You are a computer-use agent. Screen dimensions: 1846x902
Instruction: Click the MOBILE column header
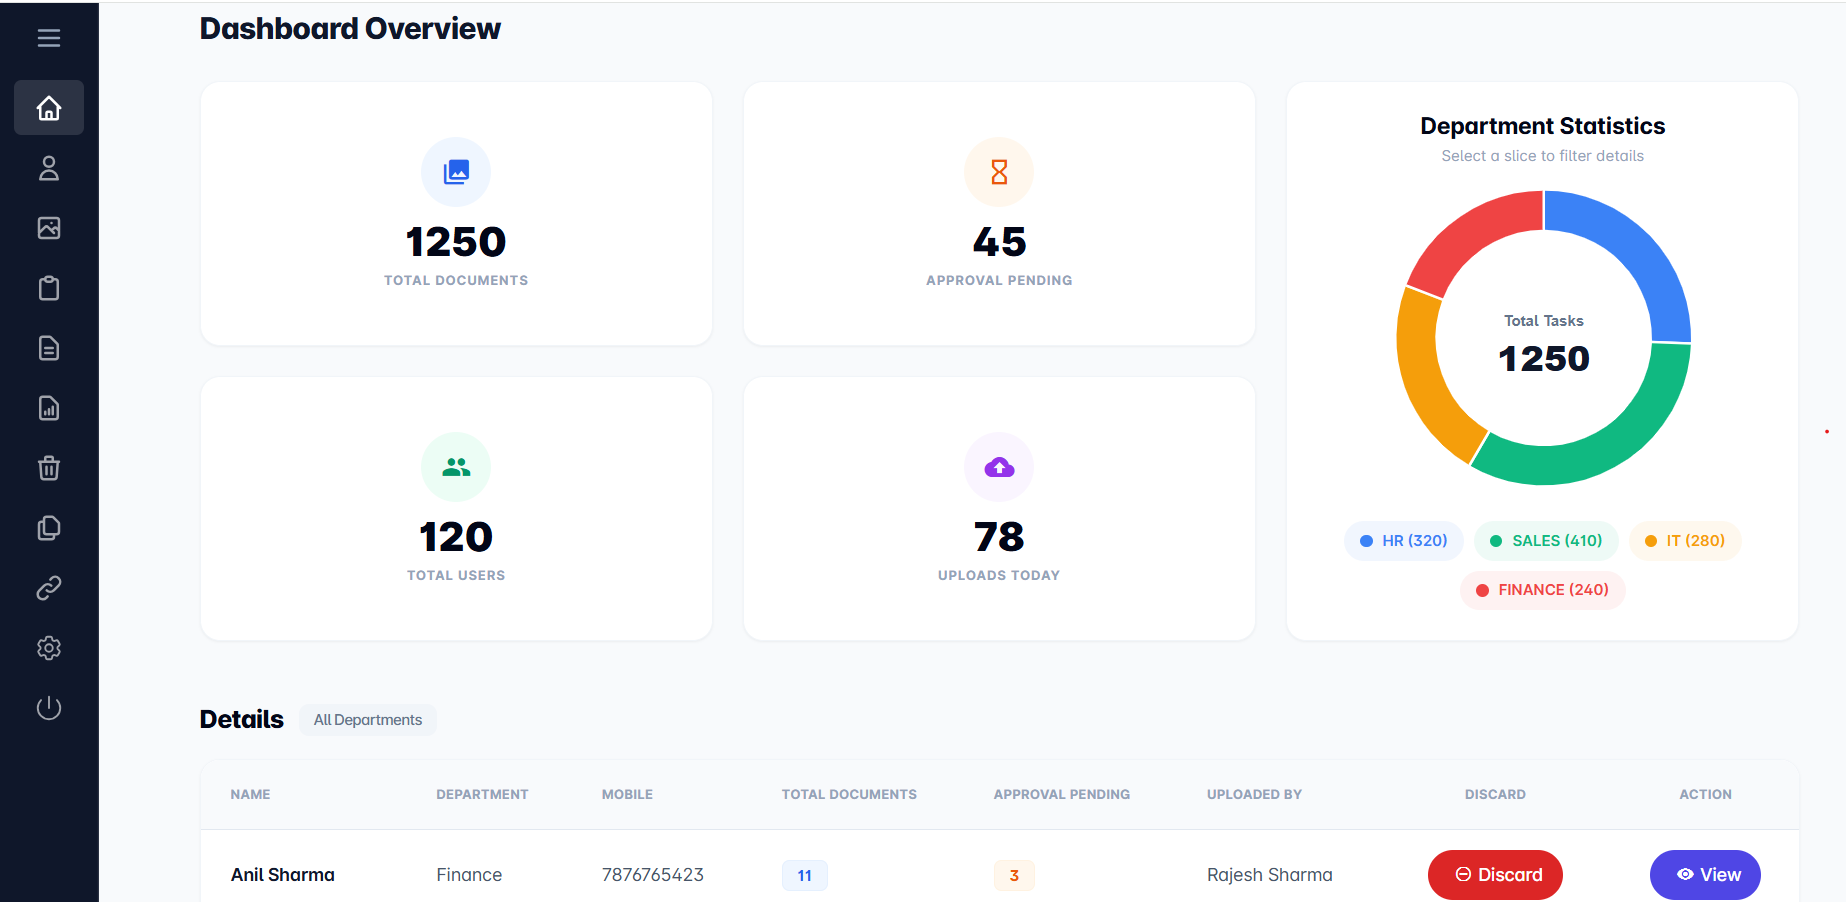[627, 794]
